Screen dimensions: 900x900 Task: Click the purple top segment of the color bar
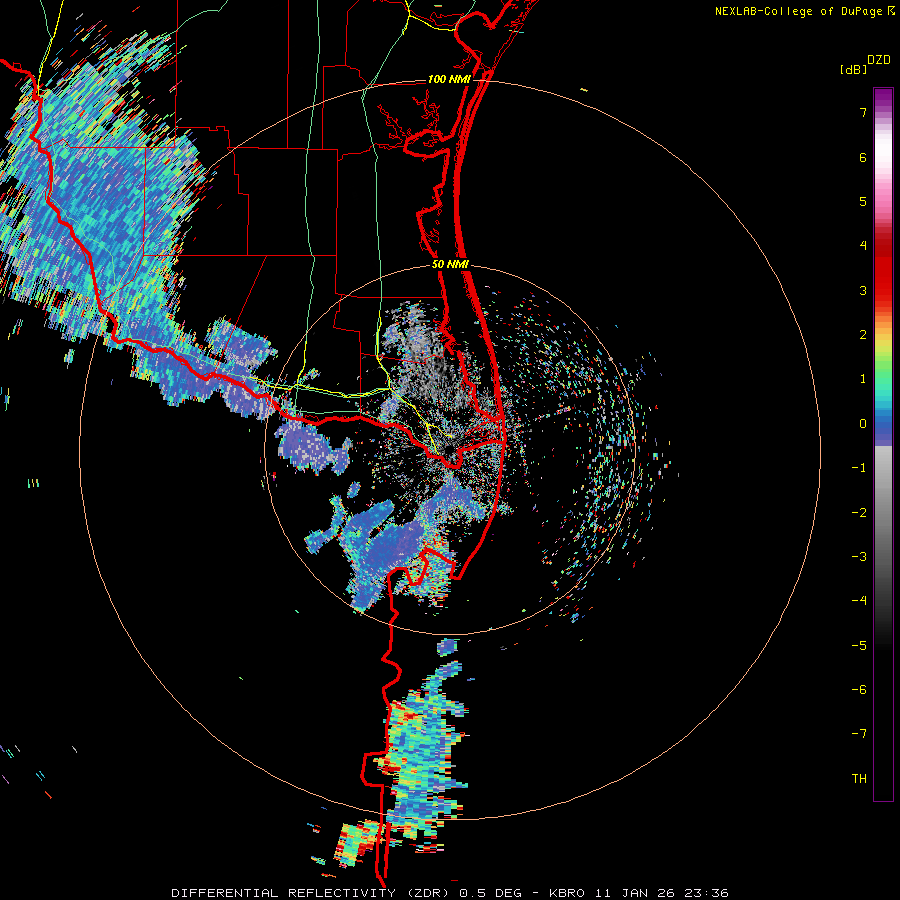click(x=883, y=99)
